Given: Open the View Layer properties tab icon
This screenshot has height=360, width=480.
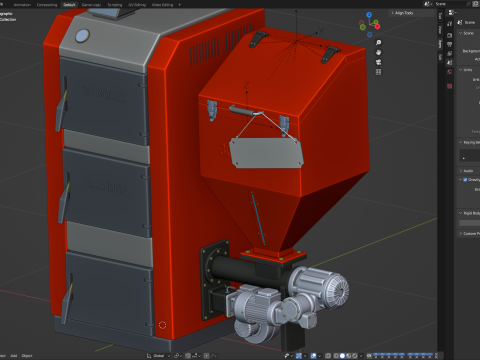Looking at the screenshot, I should [449, 53].
